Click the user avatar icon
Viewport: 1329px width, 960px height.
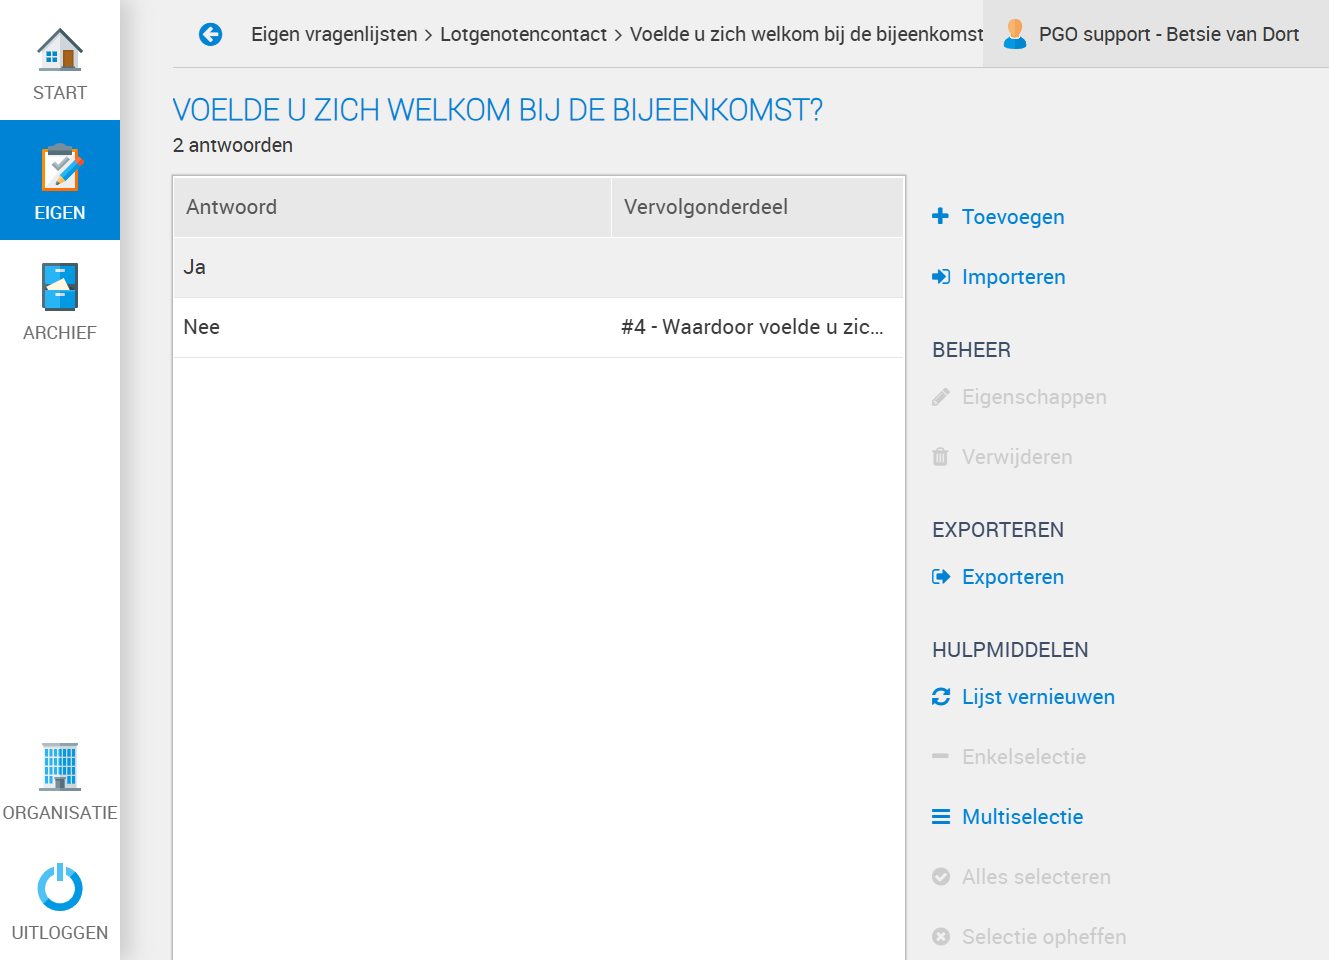[x=1015, y=34]
